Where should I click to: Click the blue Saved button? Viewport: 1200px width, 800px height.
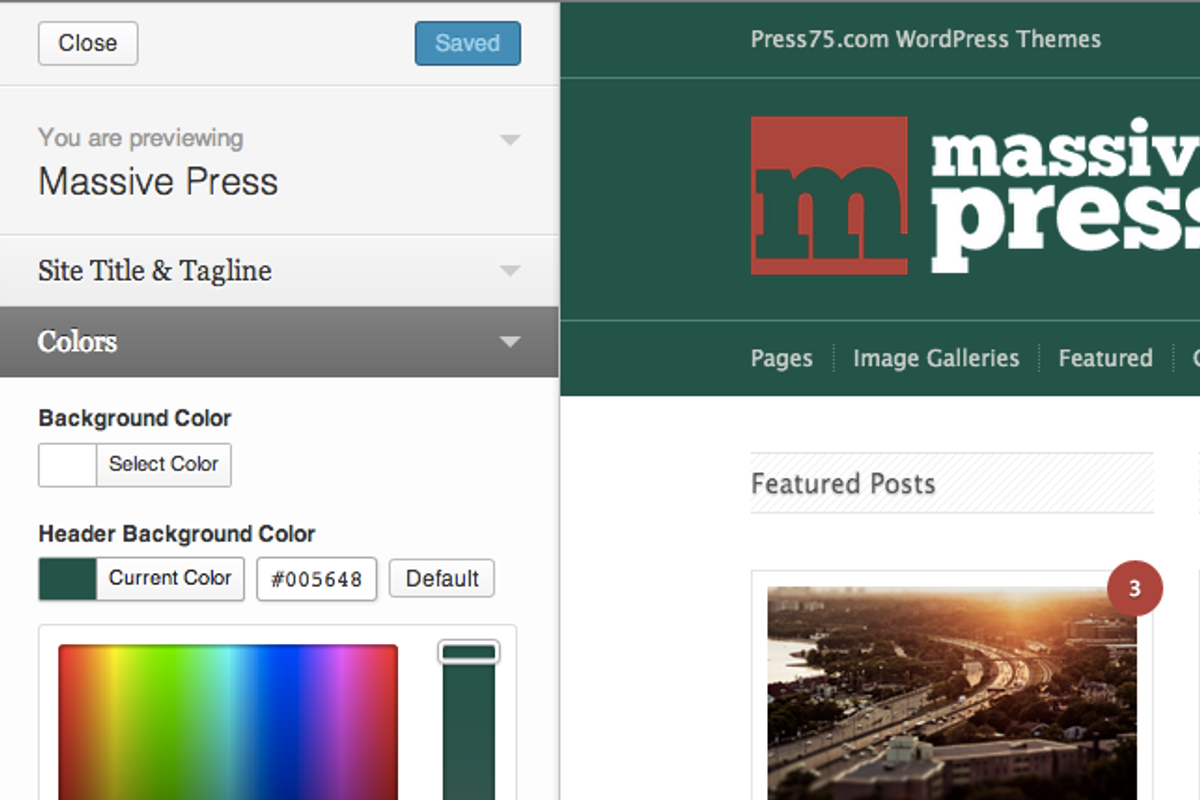click(468, 43)
